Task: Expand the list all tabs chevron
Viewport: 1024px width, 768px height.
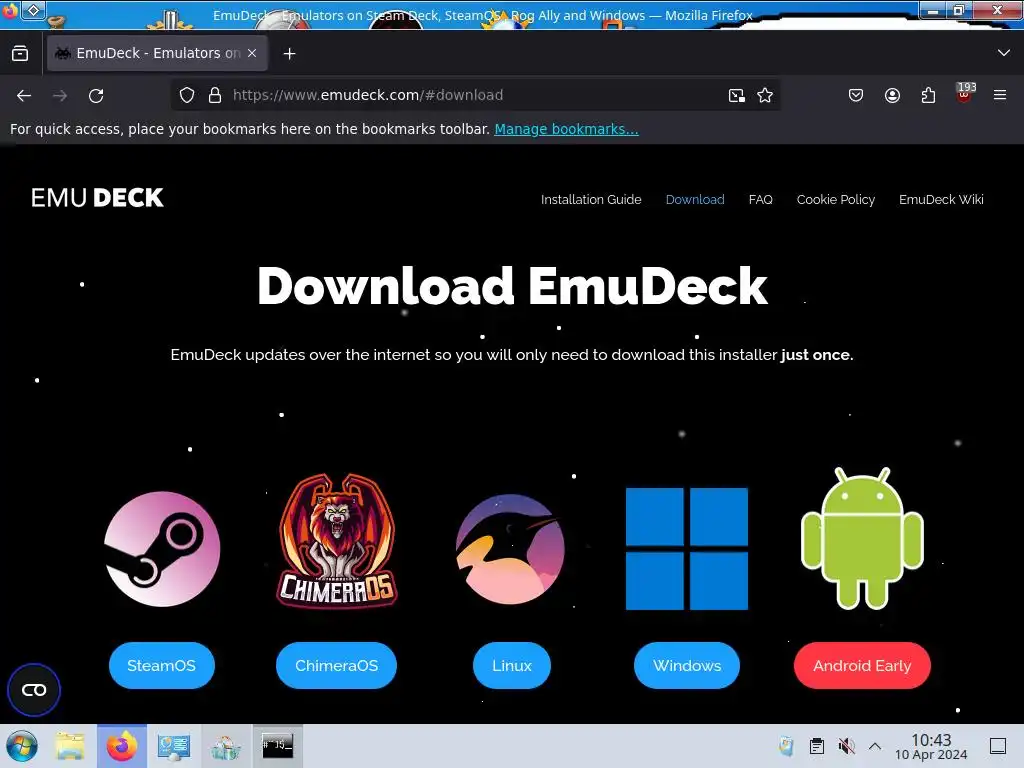Action: [x=1004, y=53]
